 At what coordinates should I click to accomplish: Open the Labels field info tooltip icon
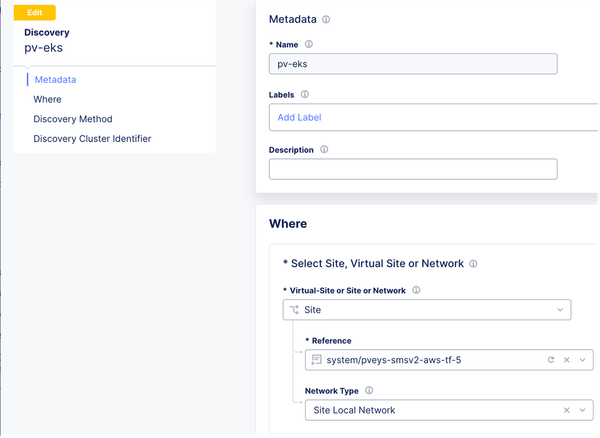coord(305,95)
